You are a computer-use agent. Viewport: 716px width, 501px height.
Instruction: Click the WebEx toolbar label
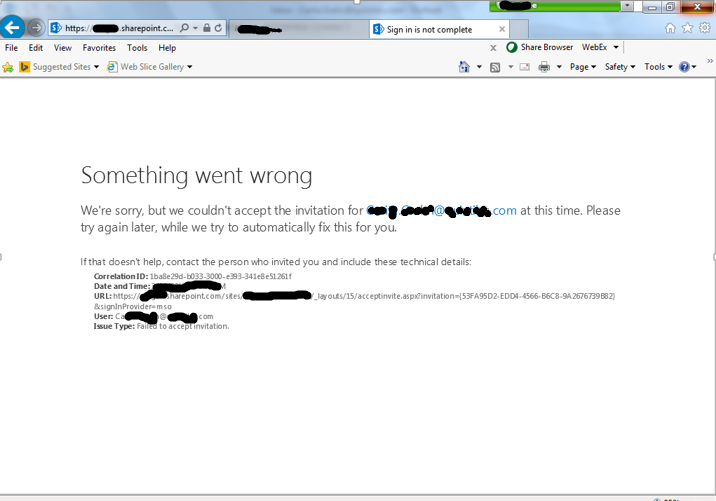[594, 47]
